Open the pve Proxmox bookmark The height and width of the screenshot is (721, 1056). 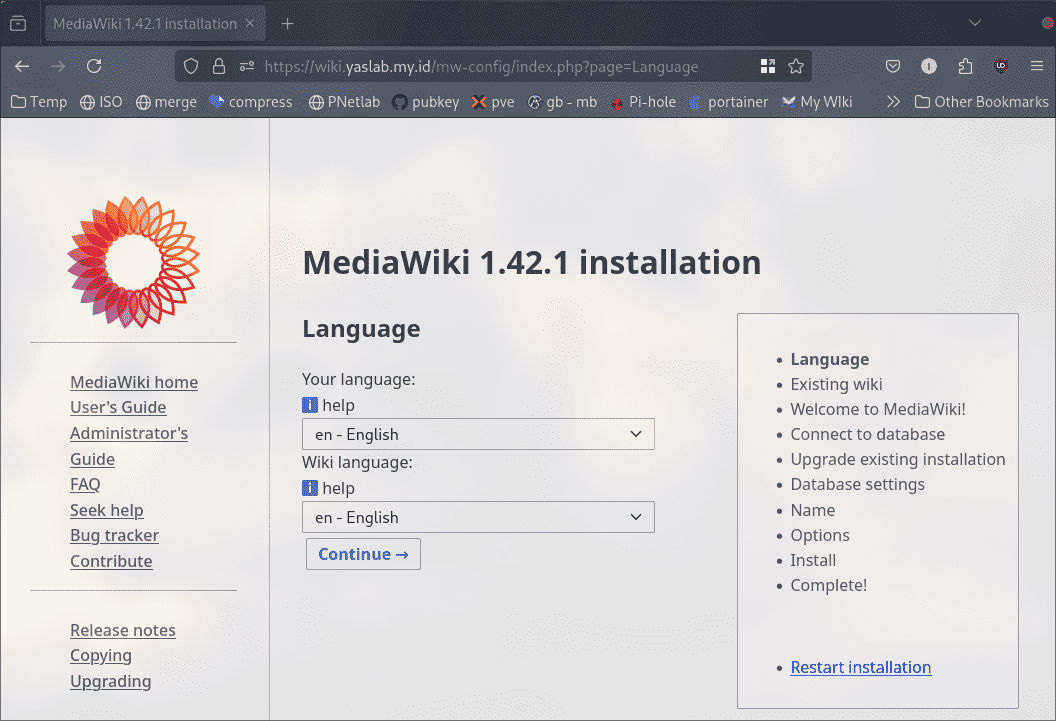[493, 102]
